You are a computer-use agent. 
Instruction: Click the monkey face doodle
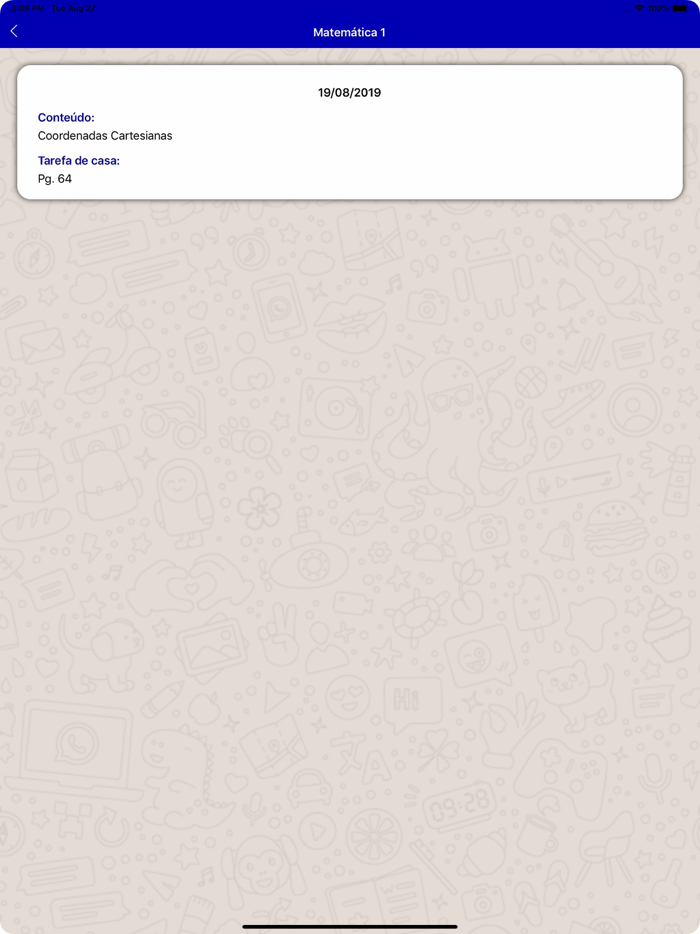pyautogui.click(x=259, y=865)
